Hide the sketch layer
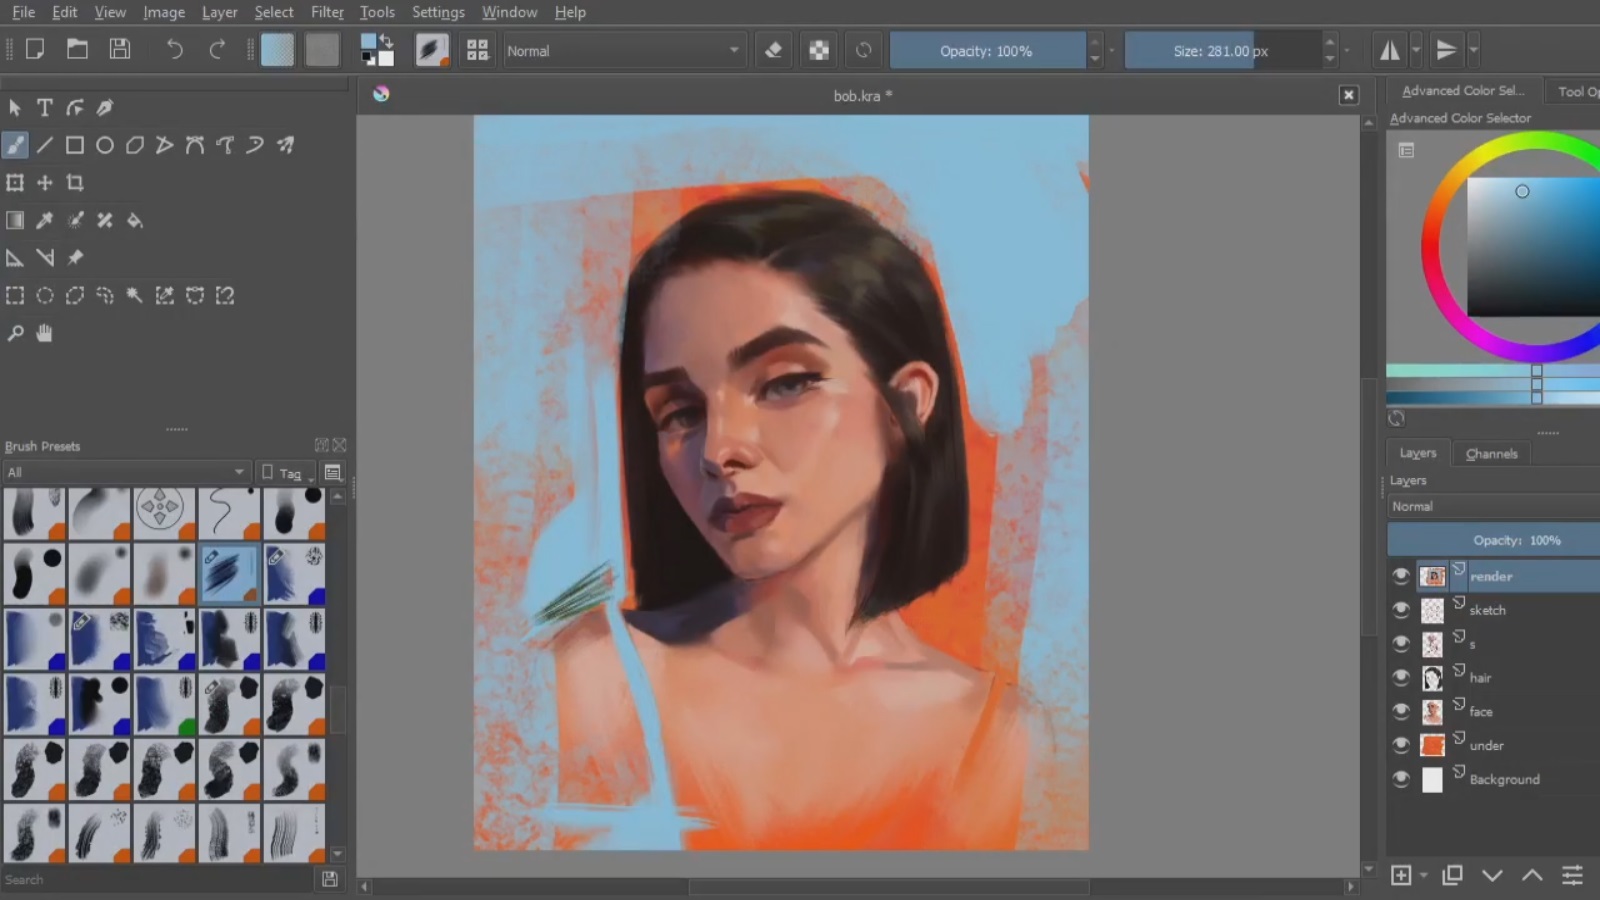 tap(1401, 610)
